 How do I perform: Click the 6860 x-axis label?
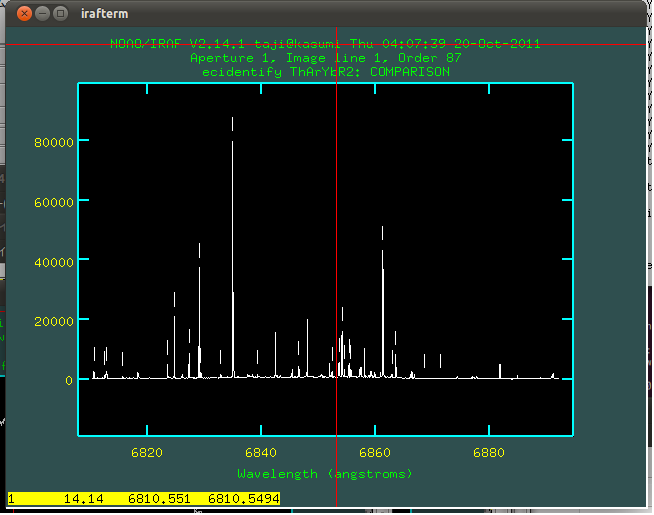[375, 452]
